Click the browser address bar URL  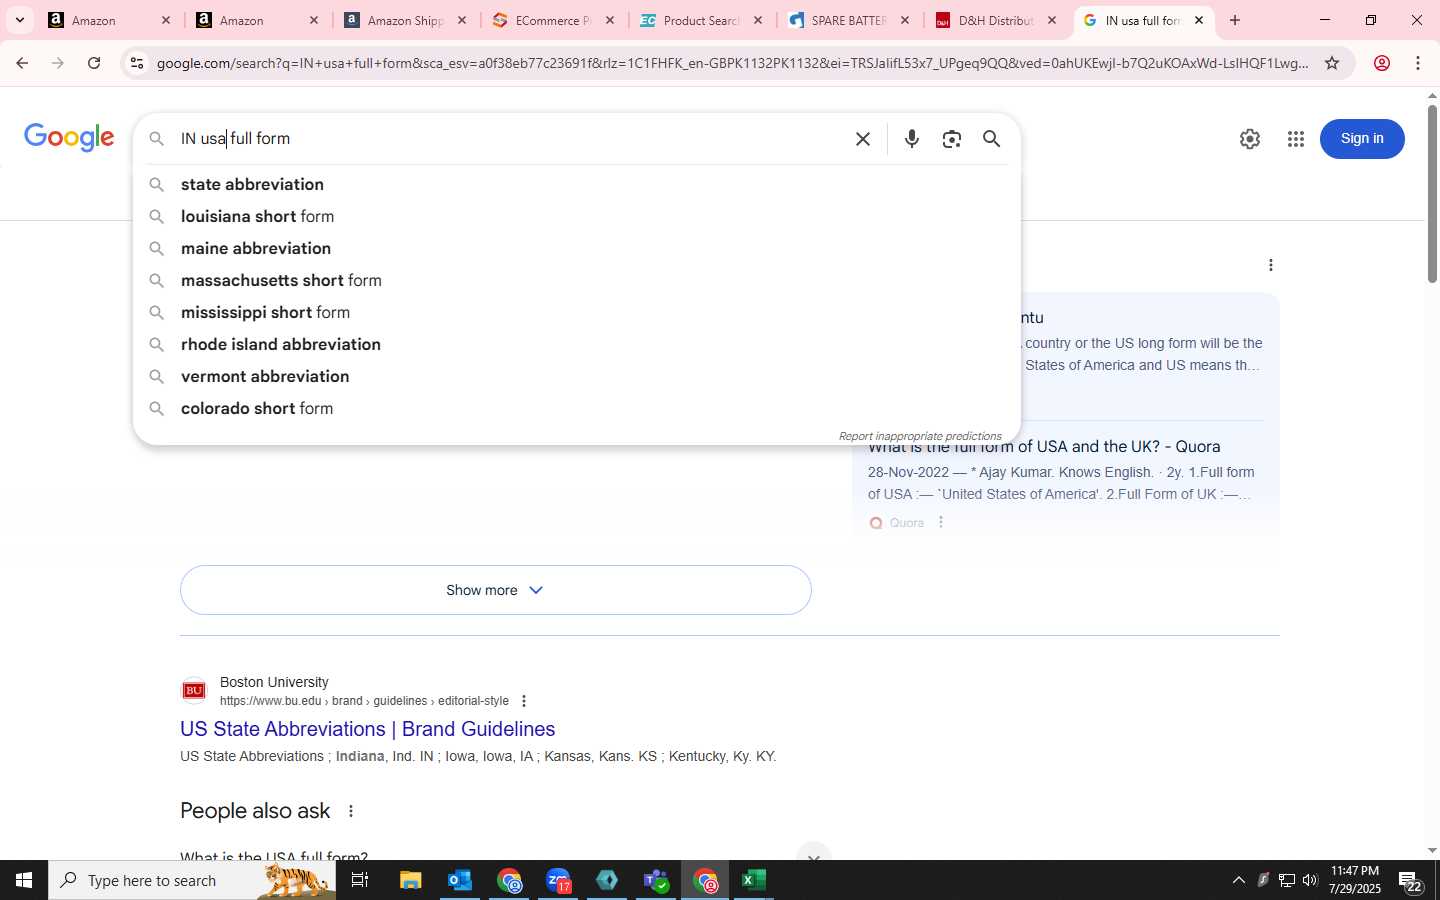(732, 63)
